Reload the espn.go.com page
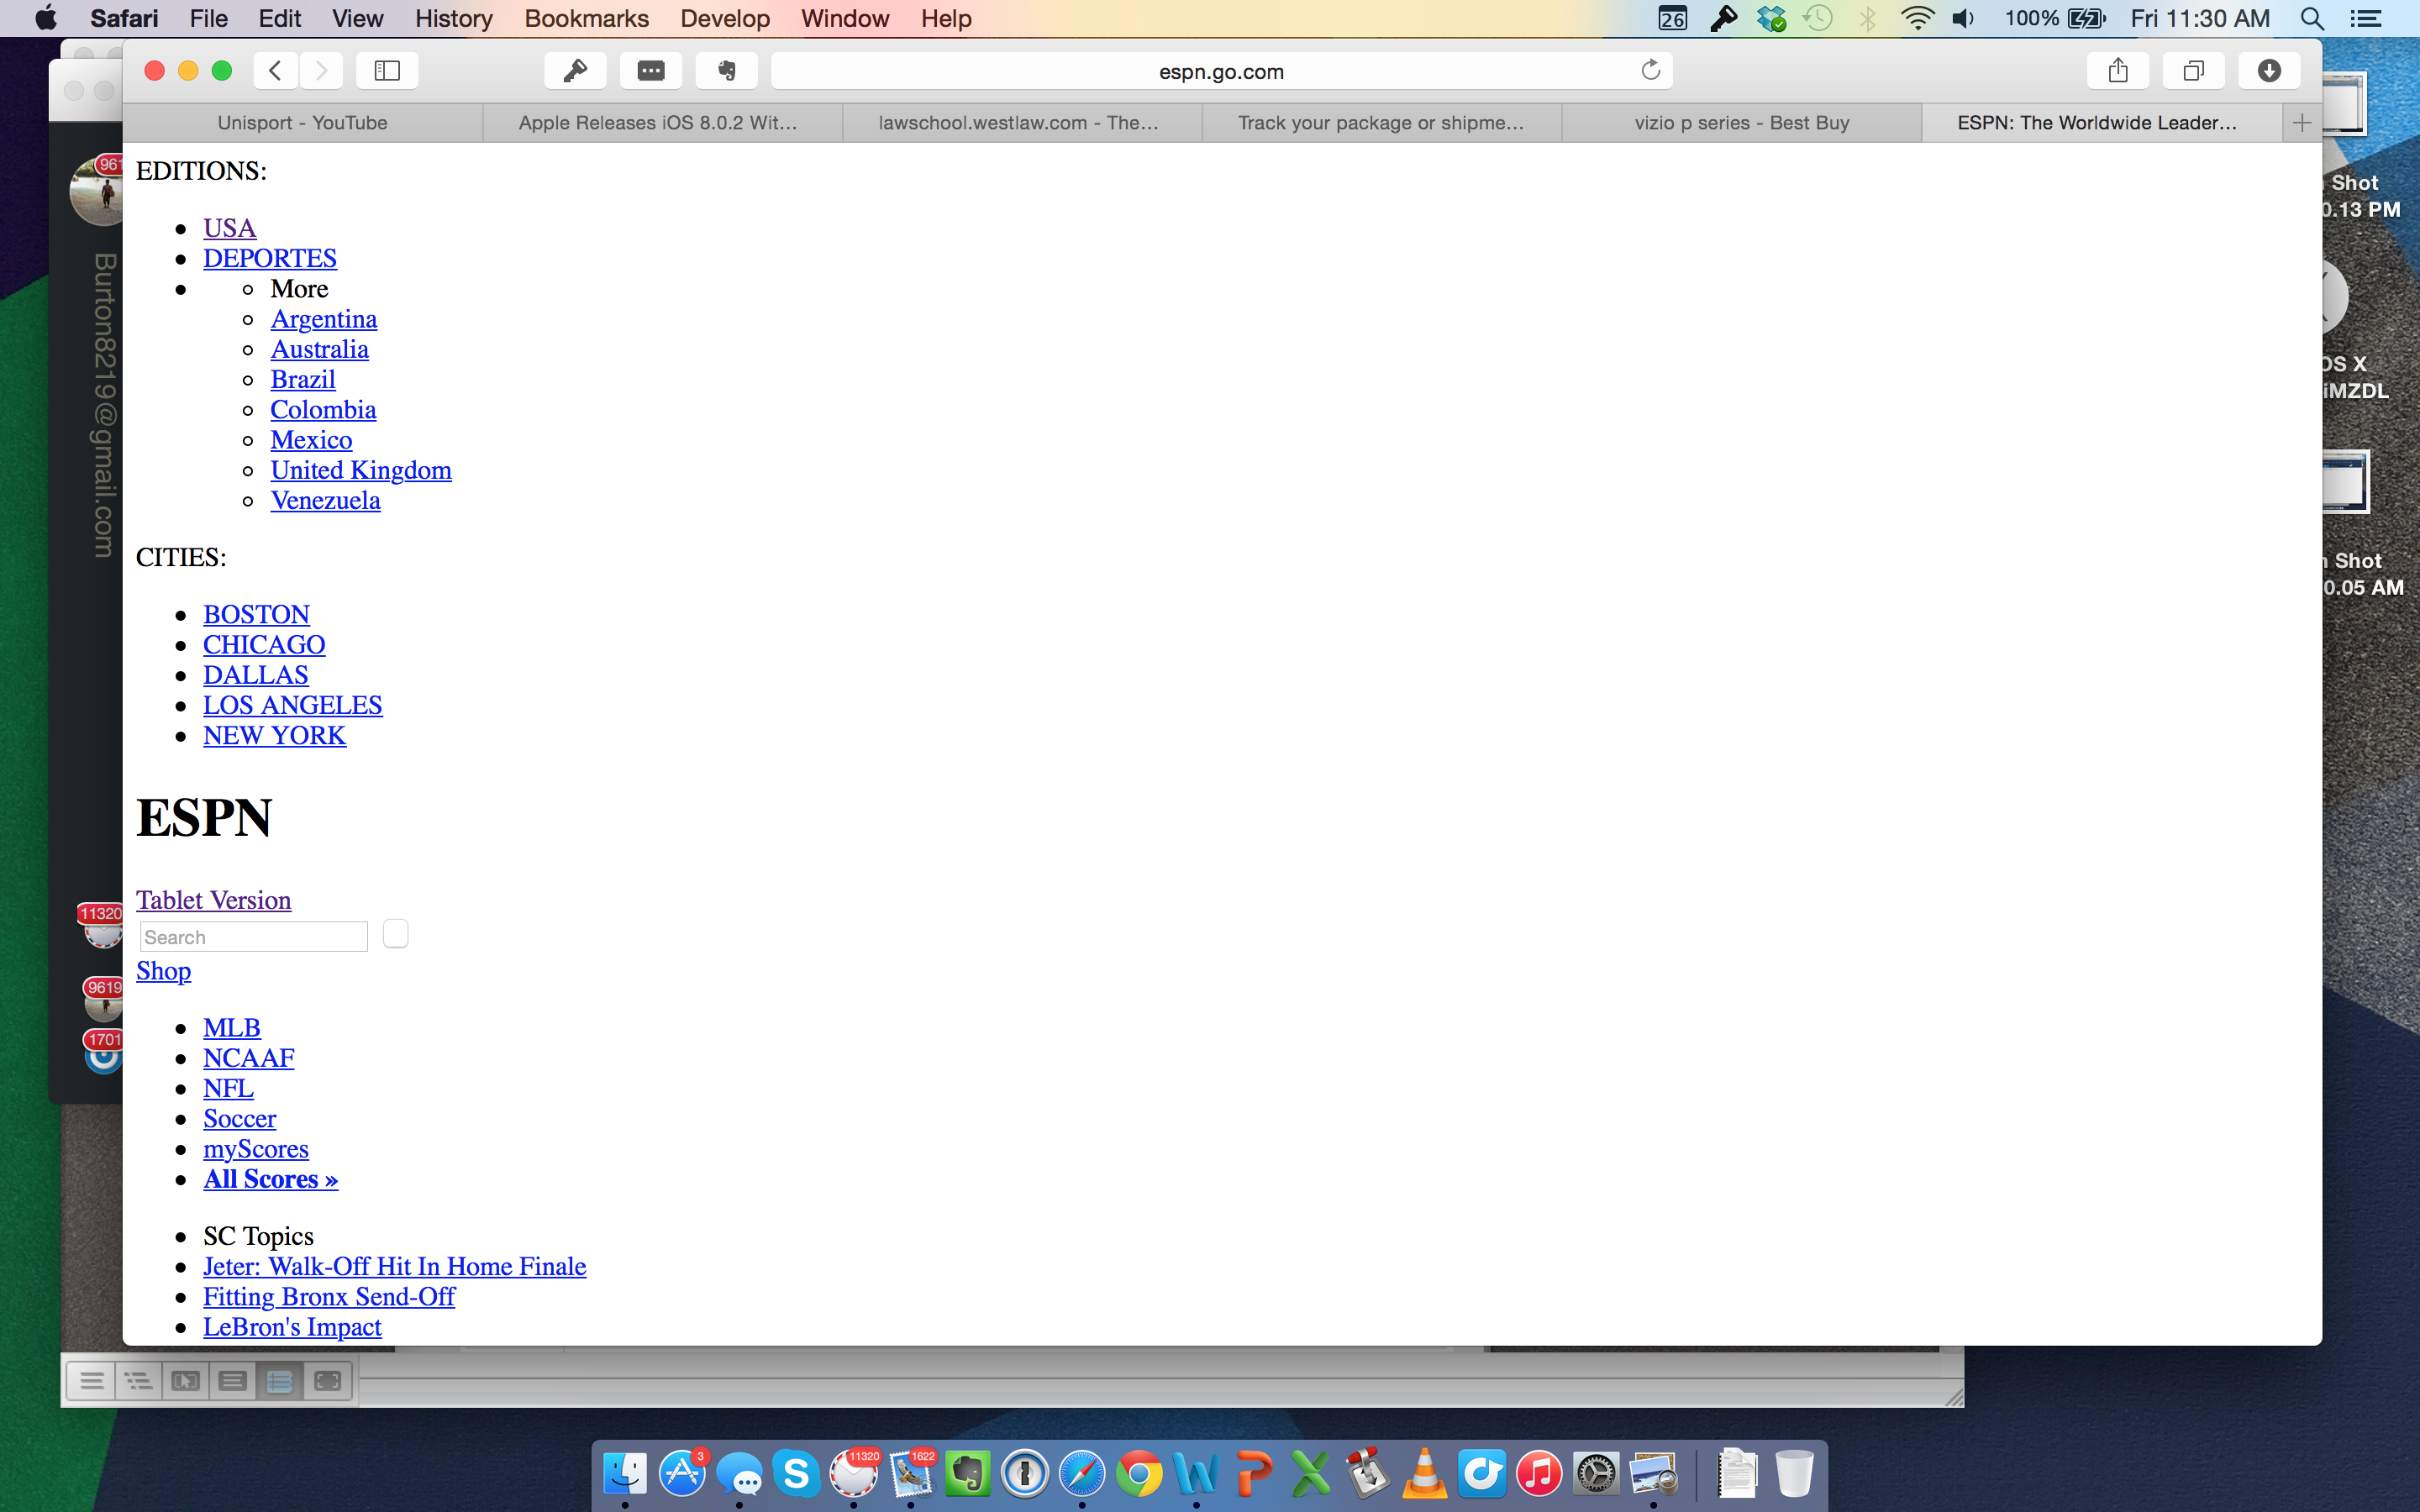Image resolution: width=2420 pixels, height=1512 pixels. click(x=1650, y=70)
